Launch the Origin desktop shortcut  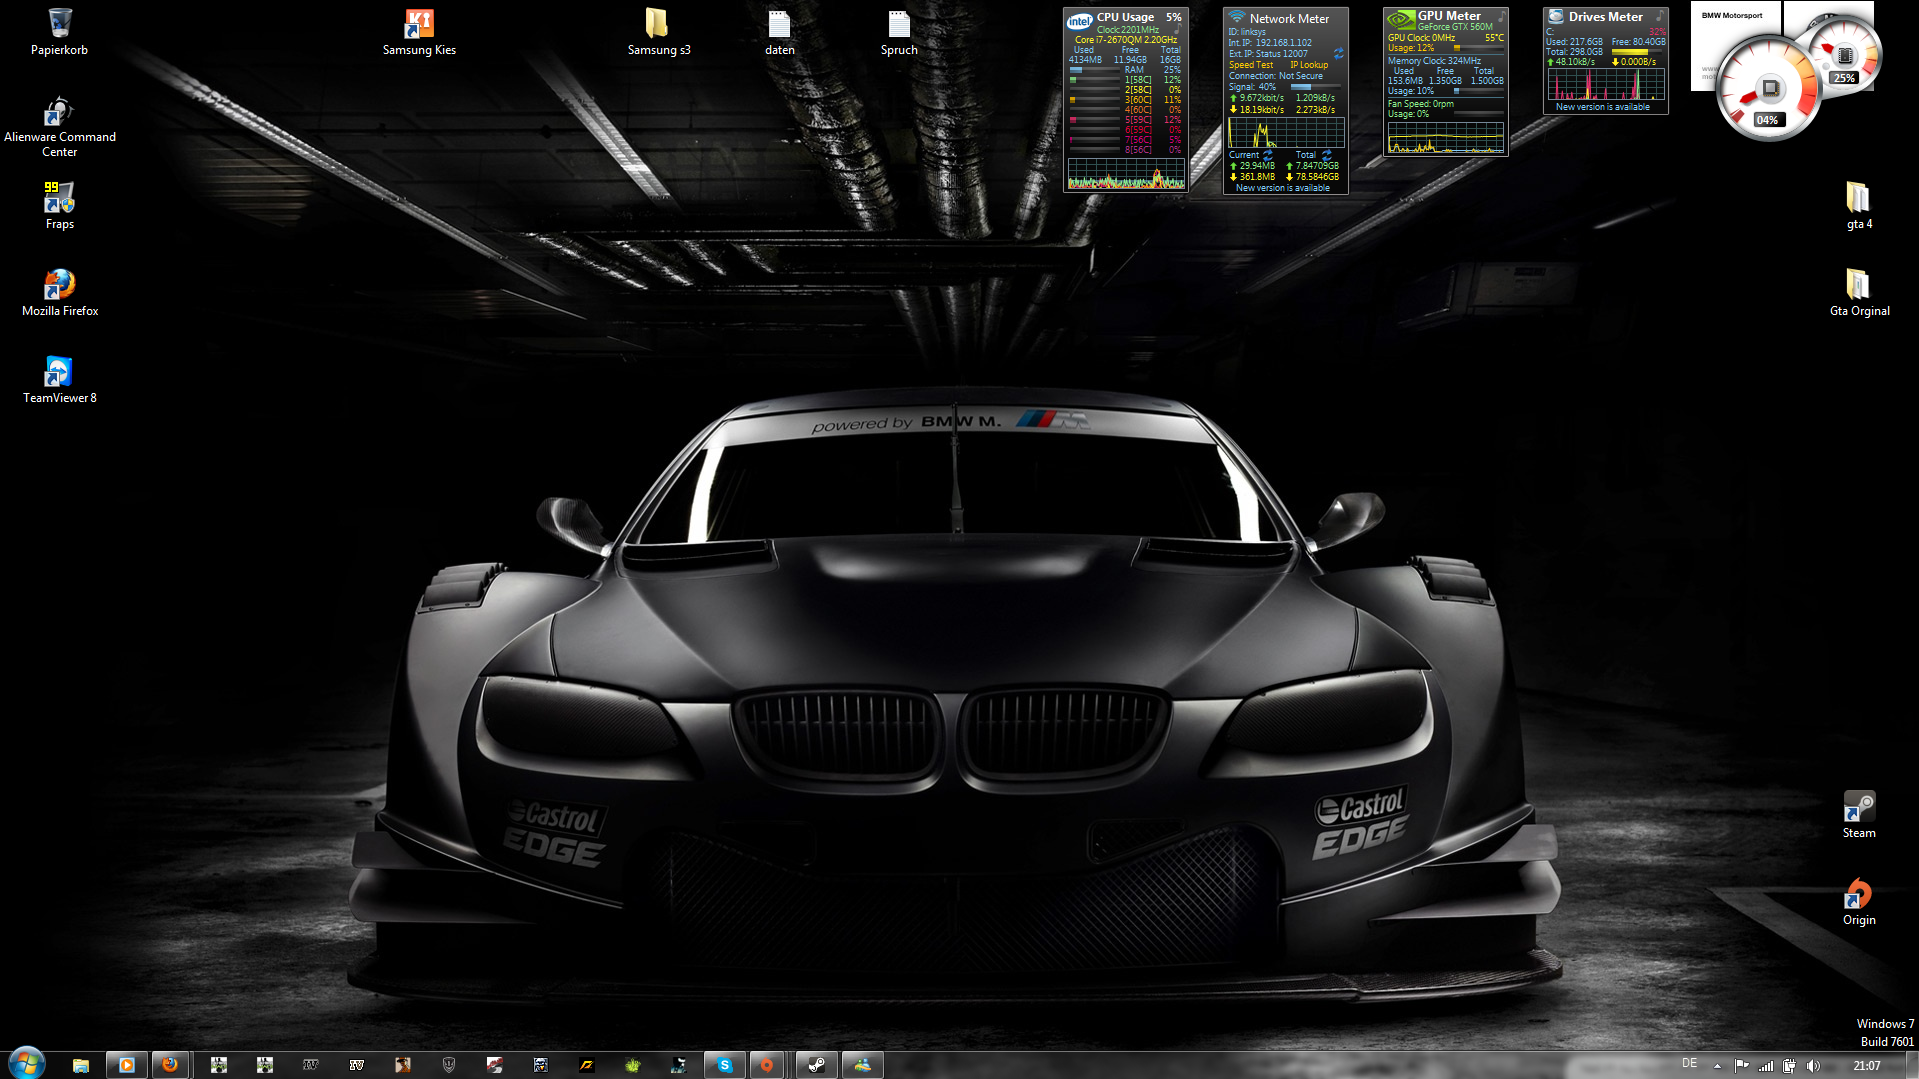tap(1859, 901)
